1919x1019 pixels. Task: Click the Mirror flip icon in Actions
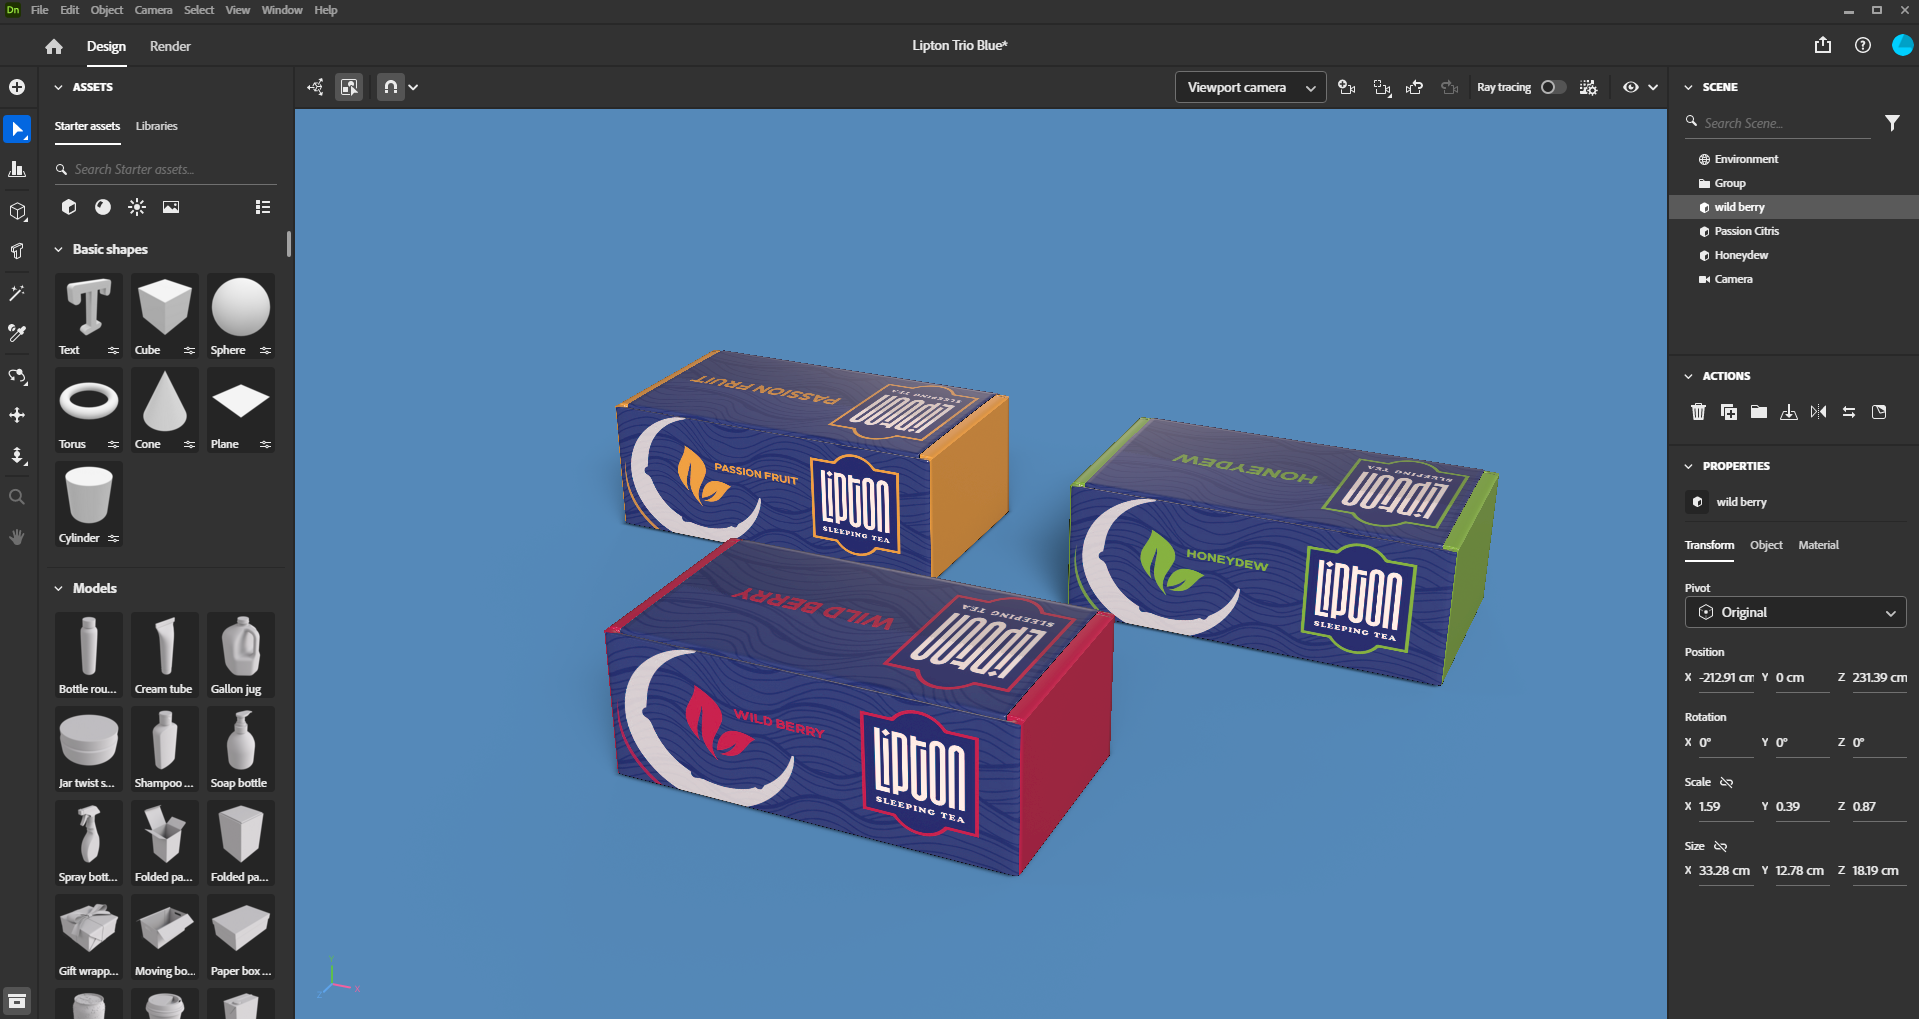pyautogui.click(x=1819, y=412)
